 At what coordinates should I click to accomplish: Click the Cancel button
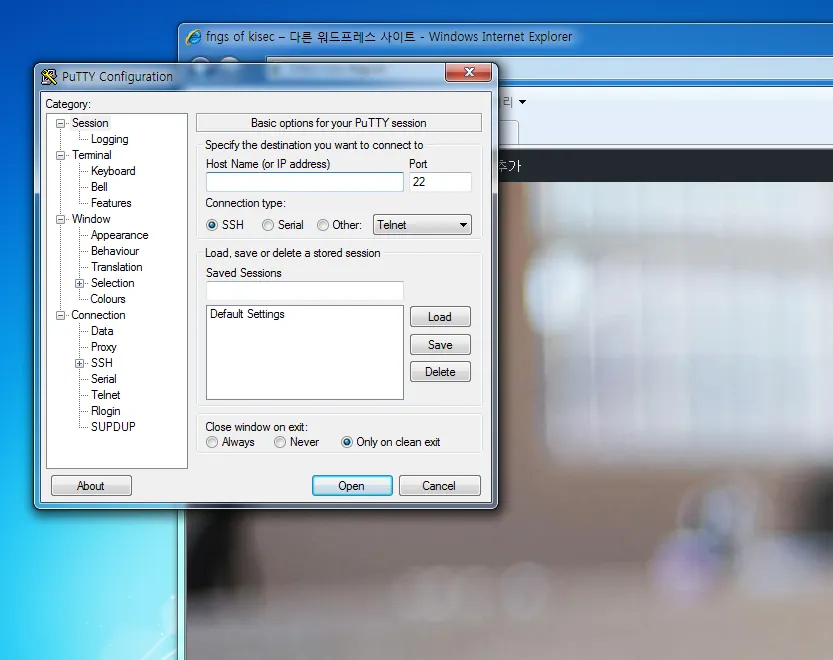coord(439,486)
